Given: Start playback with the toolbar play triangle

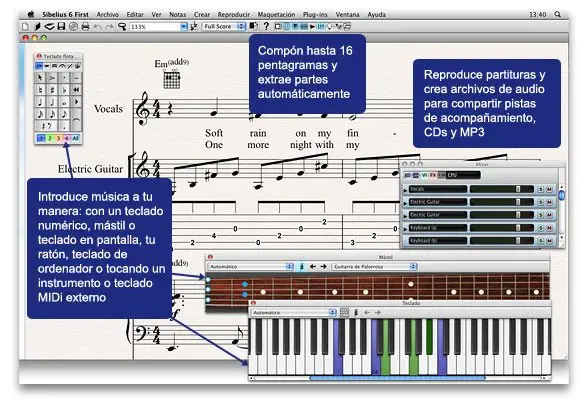Looking at the screenshot, I should click(312, 27).
